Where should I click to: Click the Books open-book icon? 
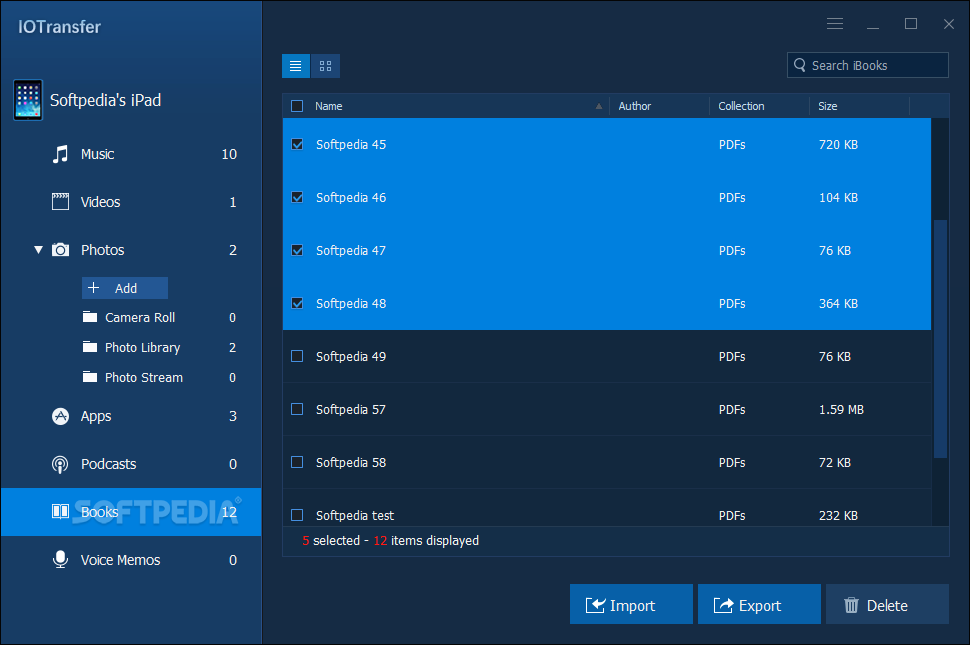[x=60, y=511]
